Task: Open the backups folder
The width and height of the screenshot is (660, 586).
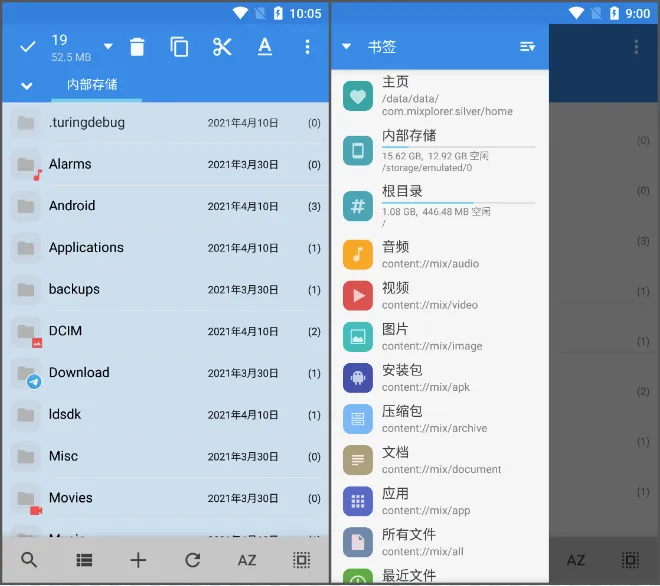Action: pyautogui.click(x=165, y=289)
